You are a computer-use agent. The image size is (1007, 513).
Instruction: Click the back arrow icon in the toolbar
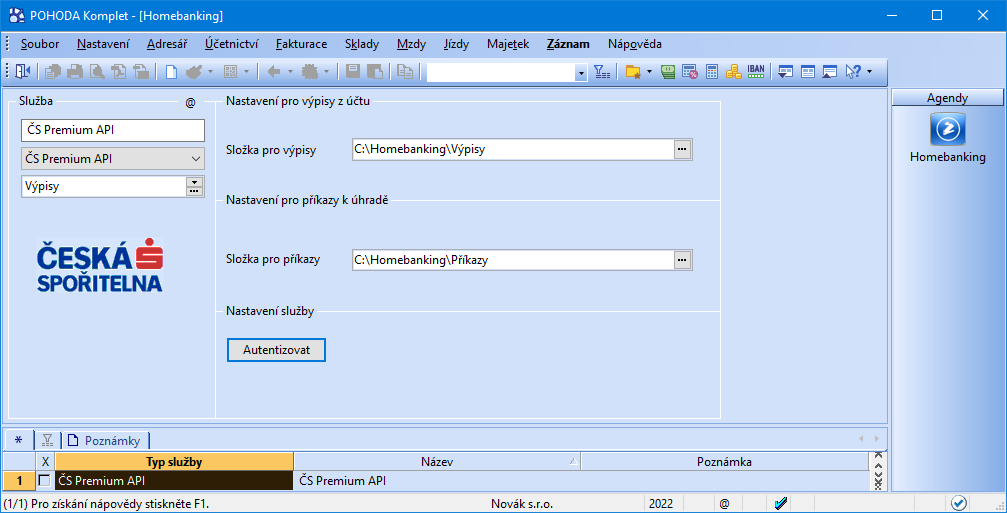(x=274, y=72)
